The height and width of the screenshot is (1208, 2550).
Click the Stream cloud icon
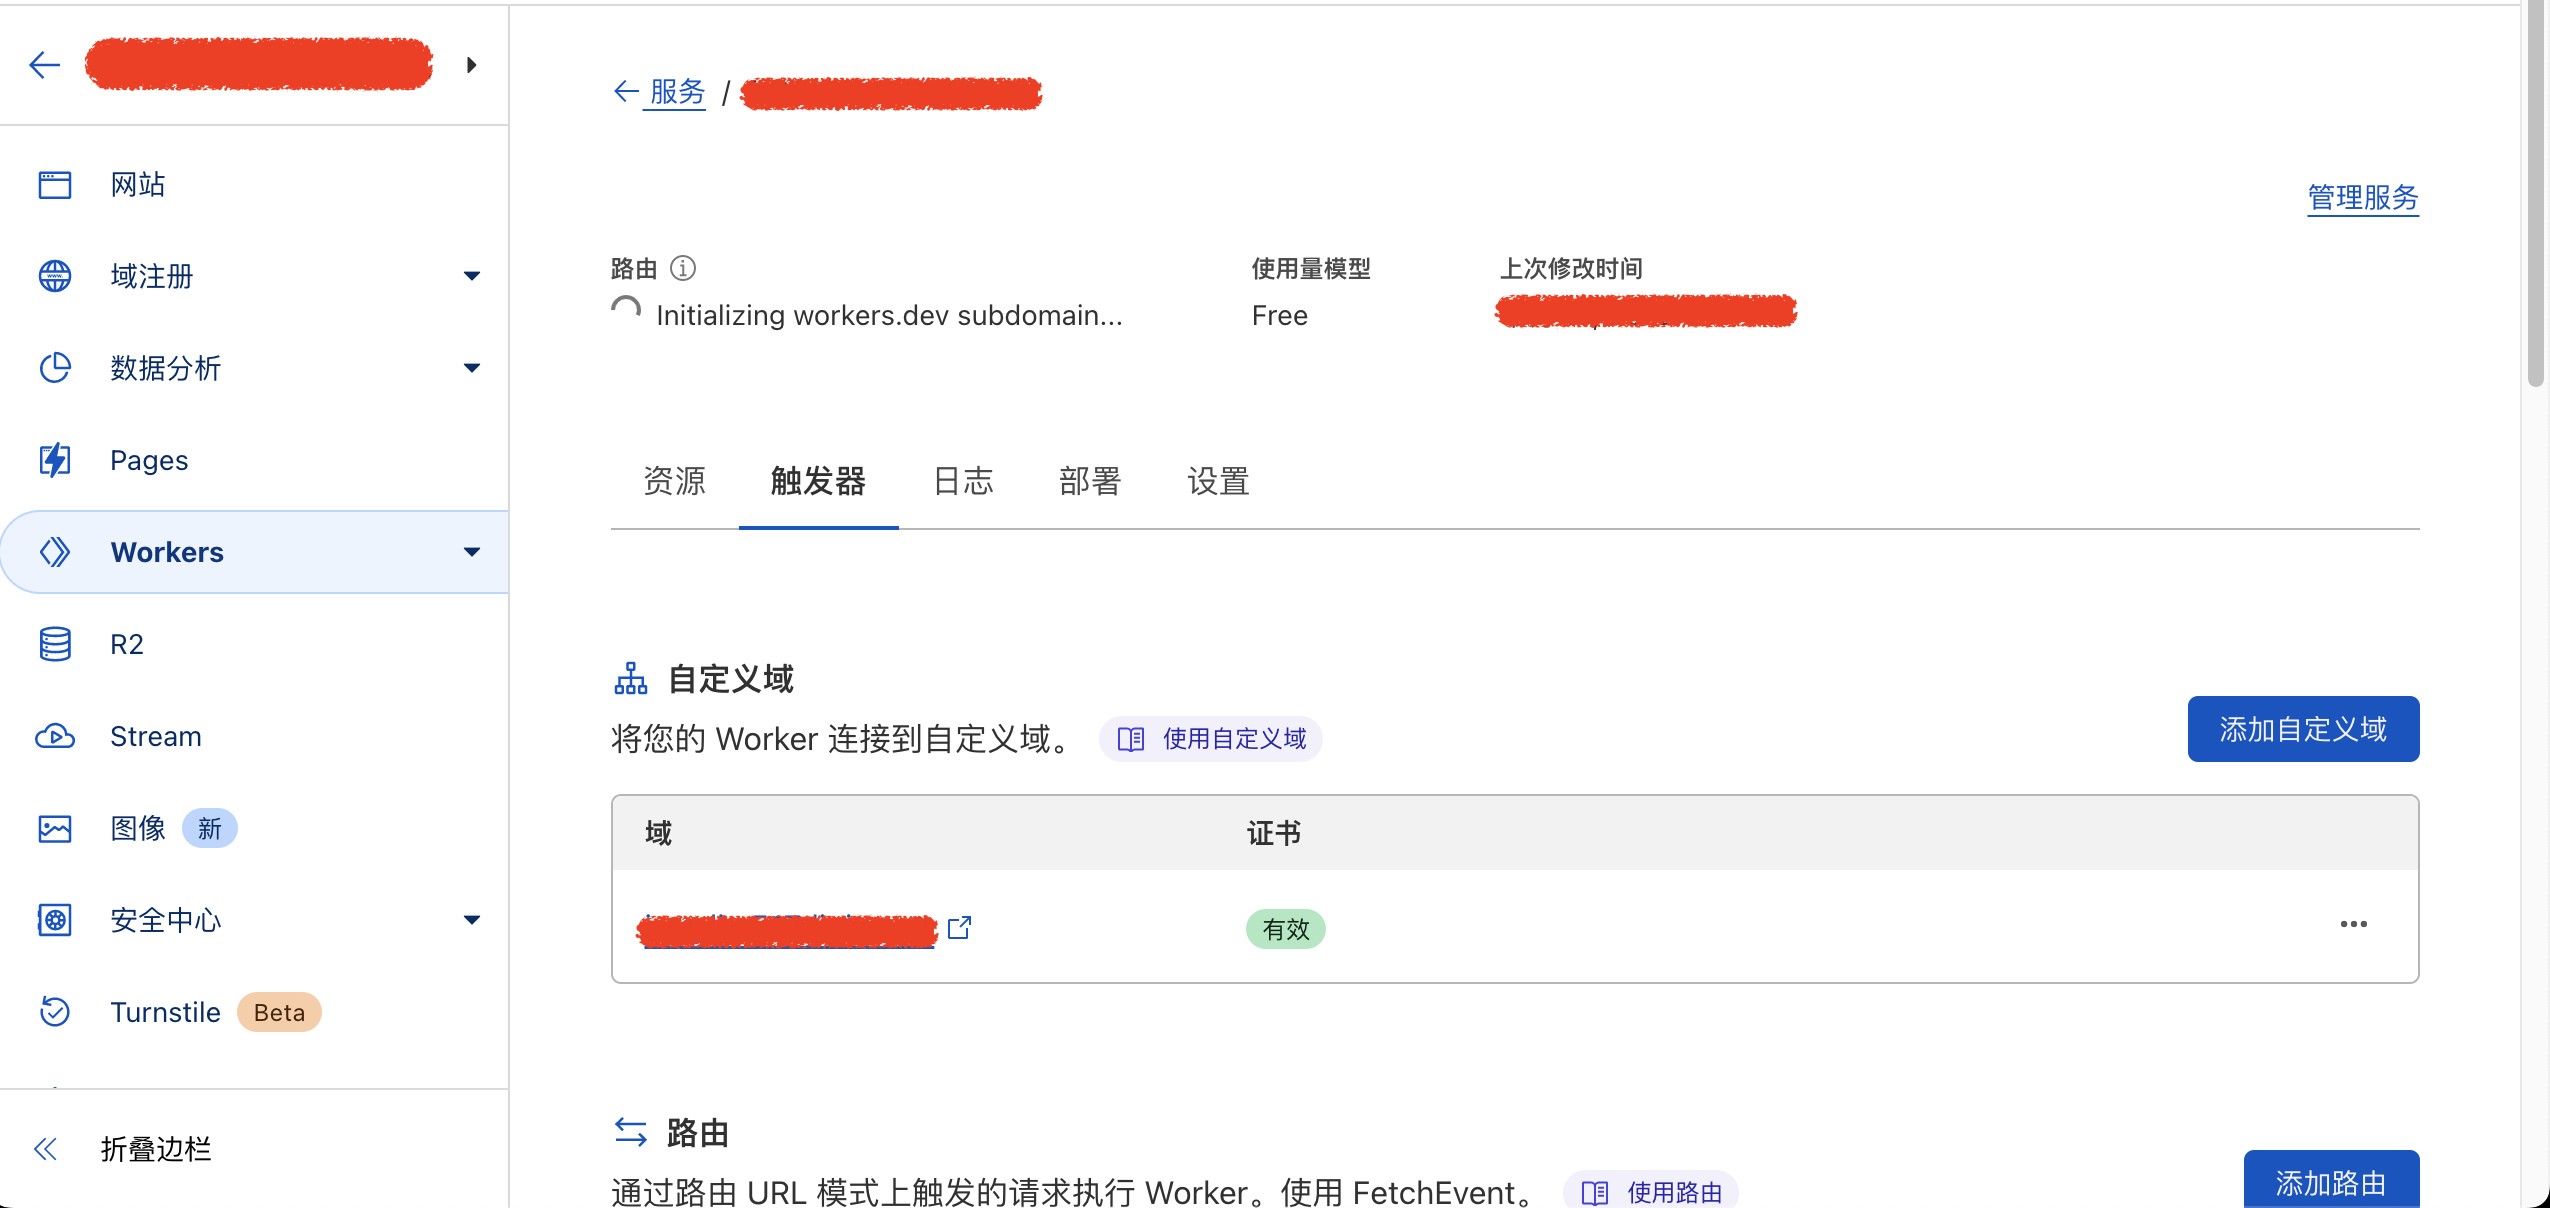pos(55,736)
